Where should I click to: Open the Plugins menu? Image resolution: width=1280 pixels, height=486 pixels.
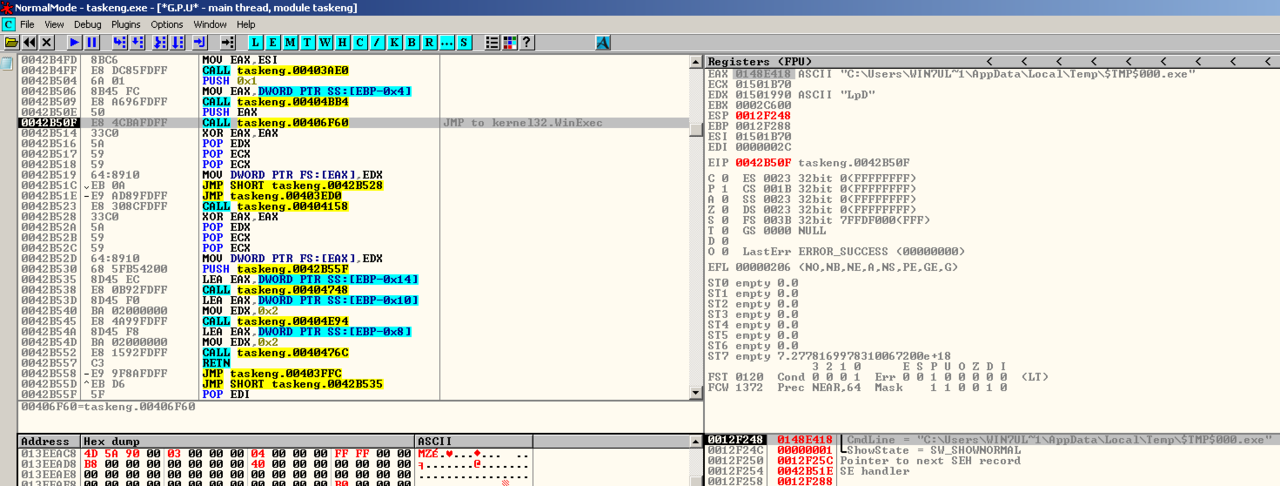[126, 24]
